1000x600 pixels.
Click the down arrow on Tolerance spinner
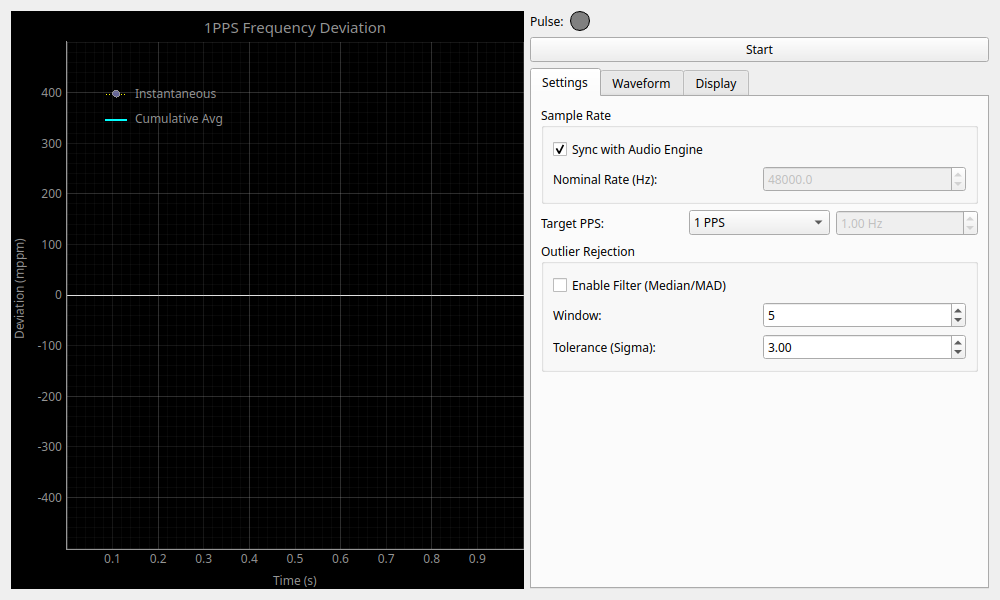pyautogui.click(x=958, y=352)
